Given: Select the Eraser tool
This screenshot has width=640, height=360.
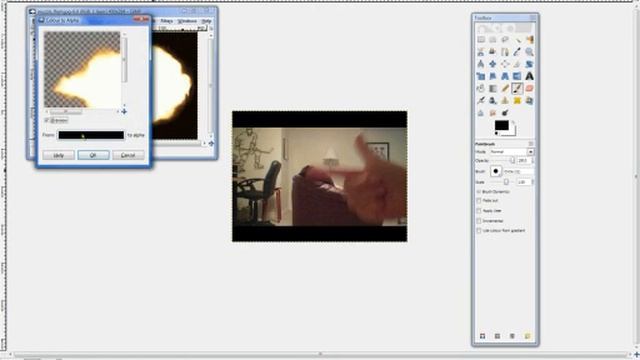Looking at the screenshot, I should [x=529, y=89].
